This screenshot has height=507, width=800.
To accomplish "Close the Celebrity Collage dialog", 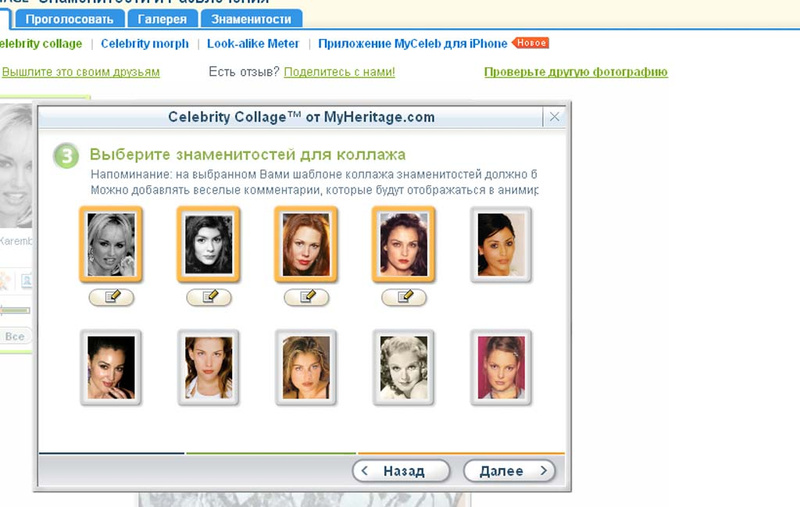I will (554, 117).
